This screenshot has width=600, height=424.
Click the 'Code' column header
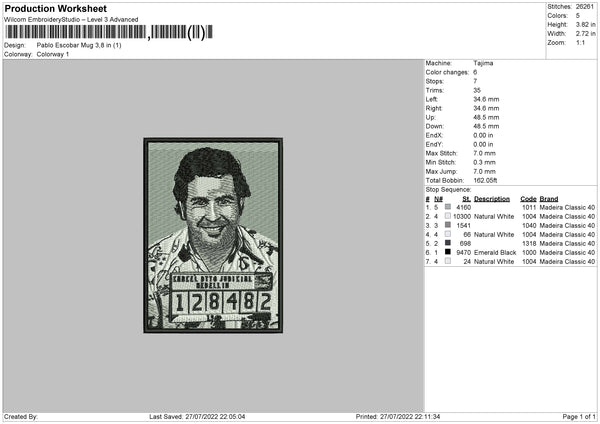tap(528, 199)
